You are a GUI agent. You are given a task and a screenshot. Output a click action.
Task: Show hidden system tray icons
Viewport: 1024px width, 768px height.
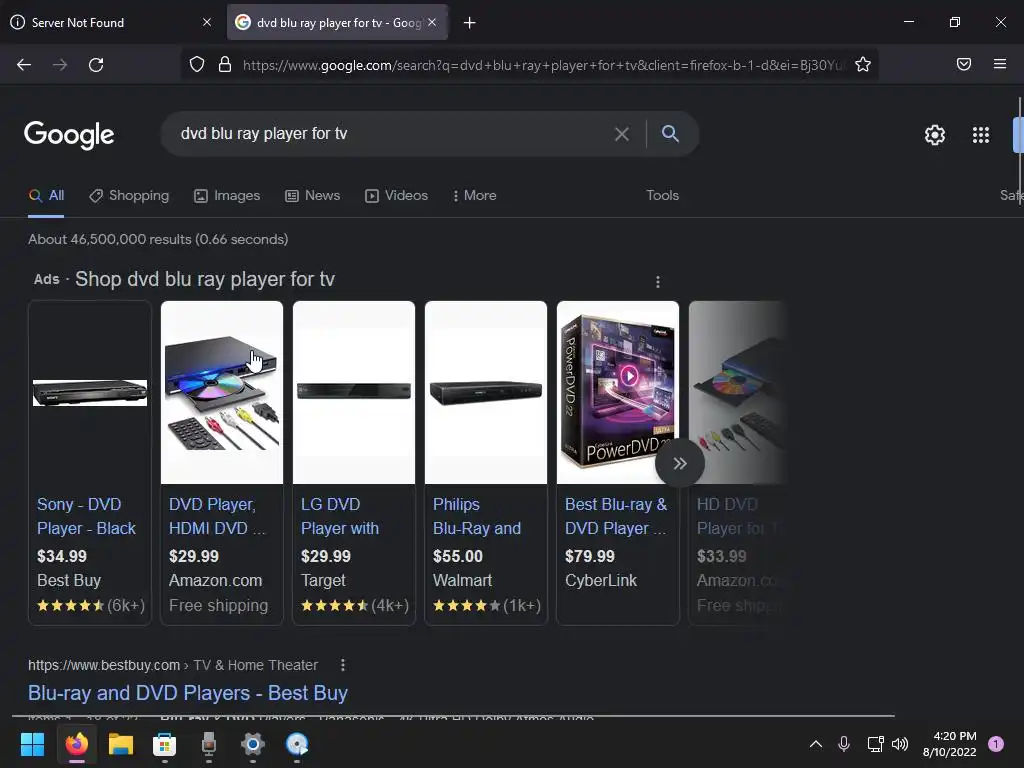[816, 744]
